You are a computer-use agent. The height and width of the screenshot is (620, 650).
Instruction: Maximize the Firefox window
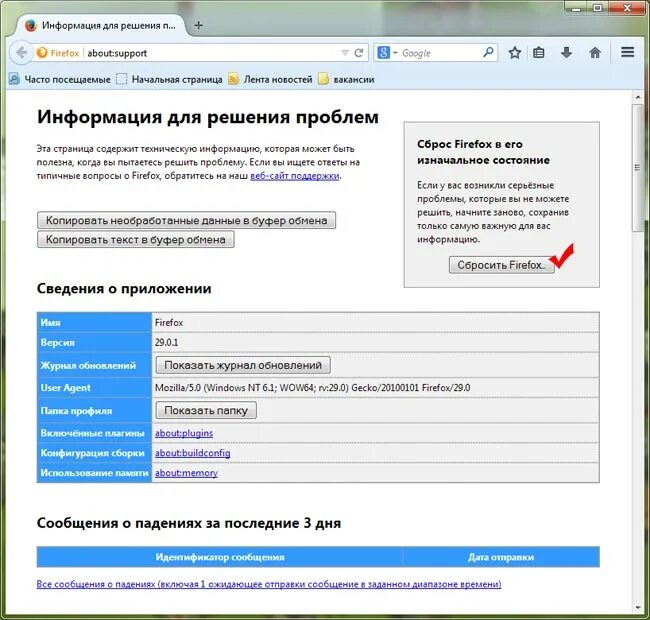(x=597, y=7)
